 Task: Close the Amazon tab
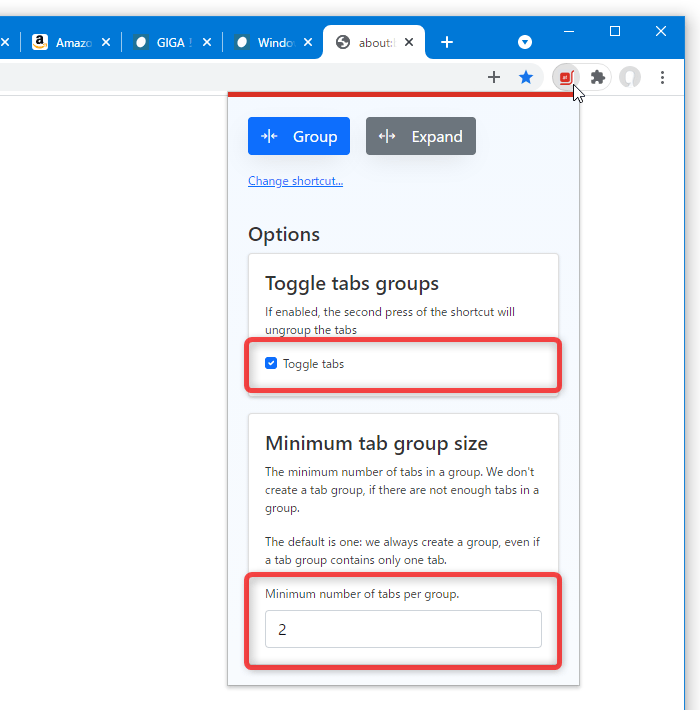coord(106,42)
